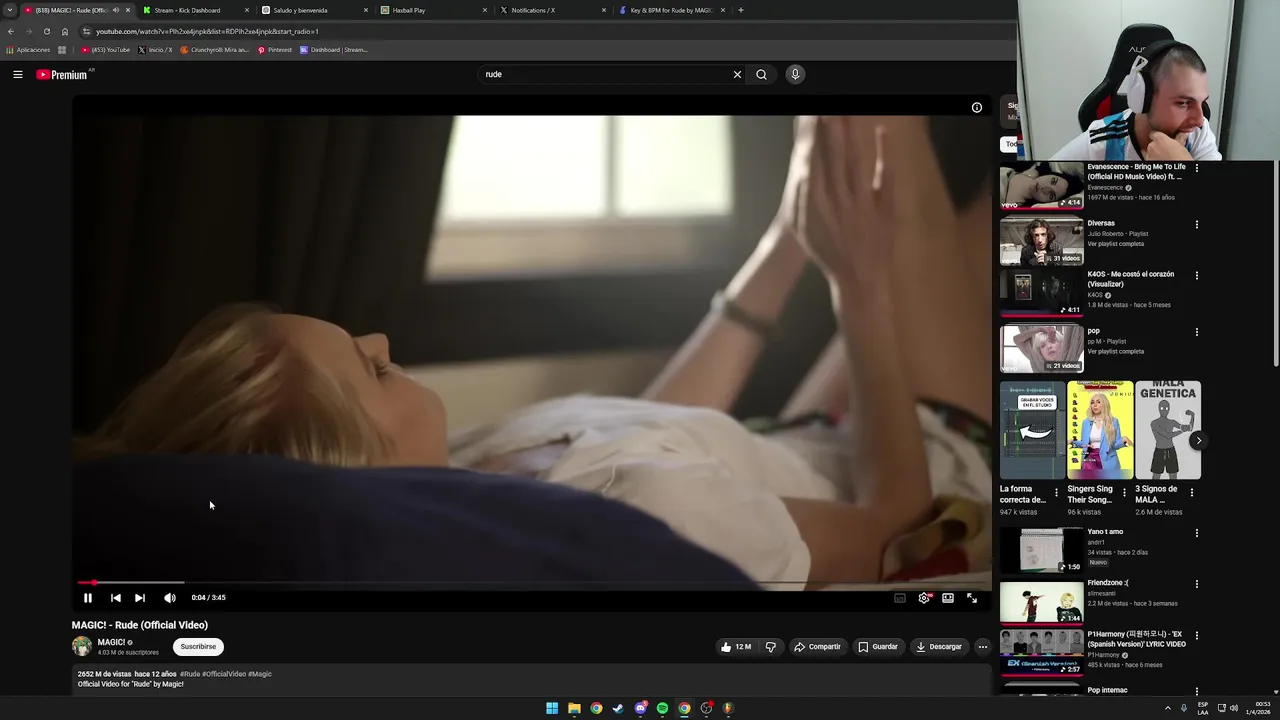Screen dimensions: 1280x720
Task: Open Windows Start menu
Action: click(x=552, y=708)
